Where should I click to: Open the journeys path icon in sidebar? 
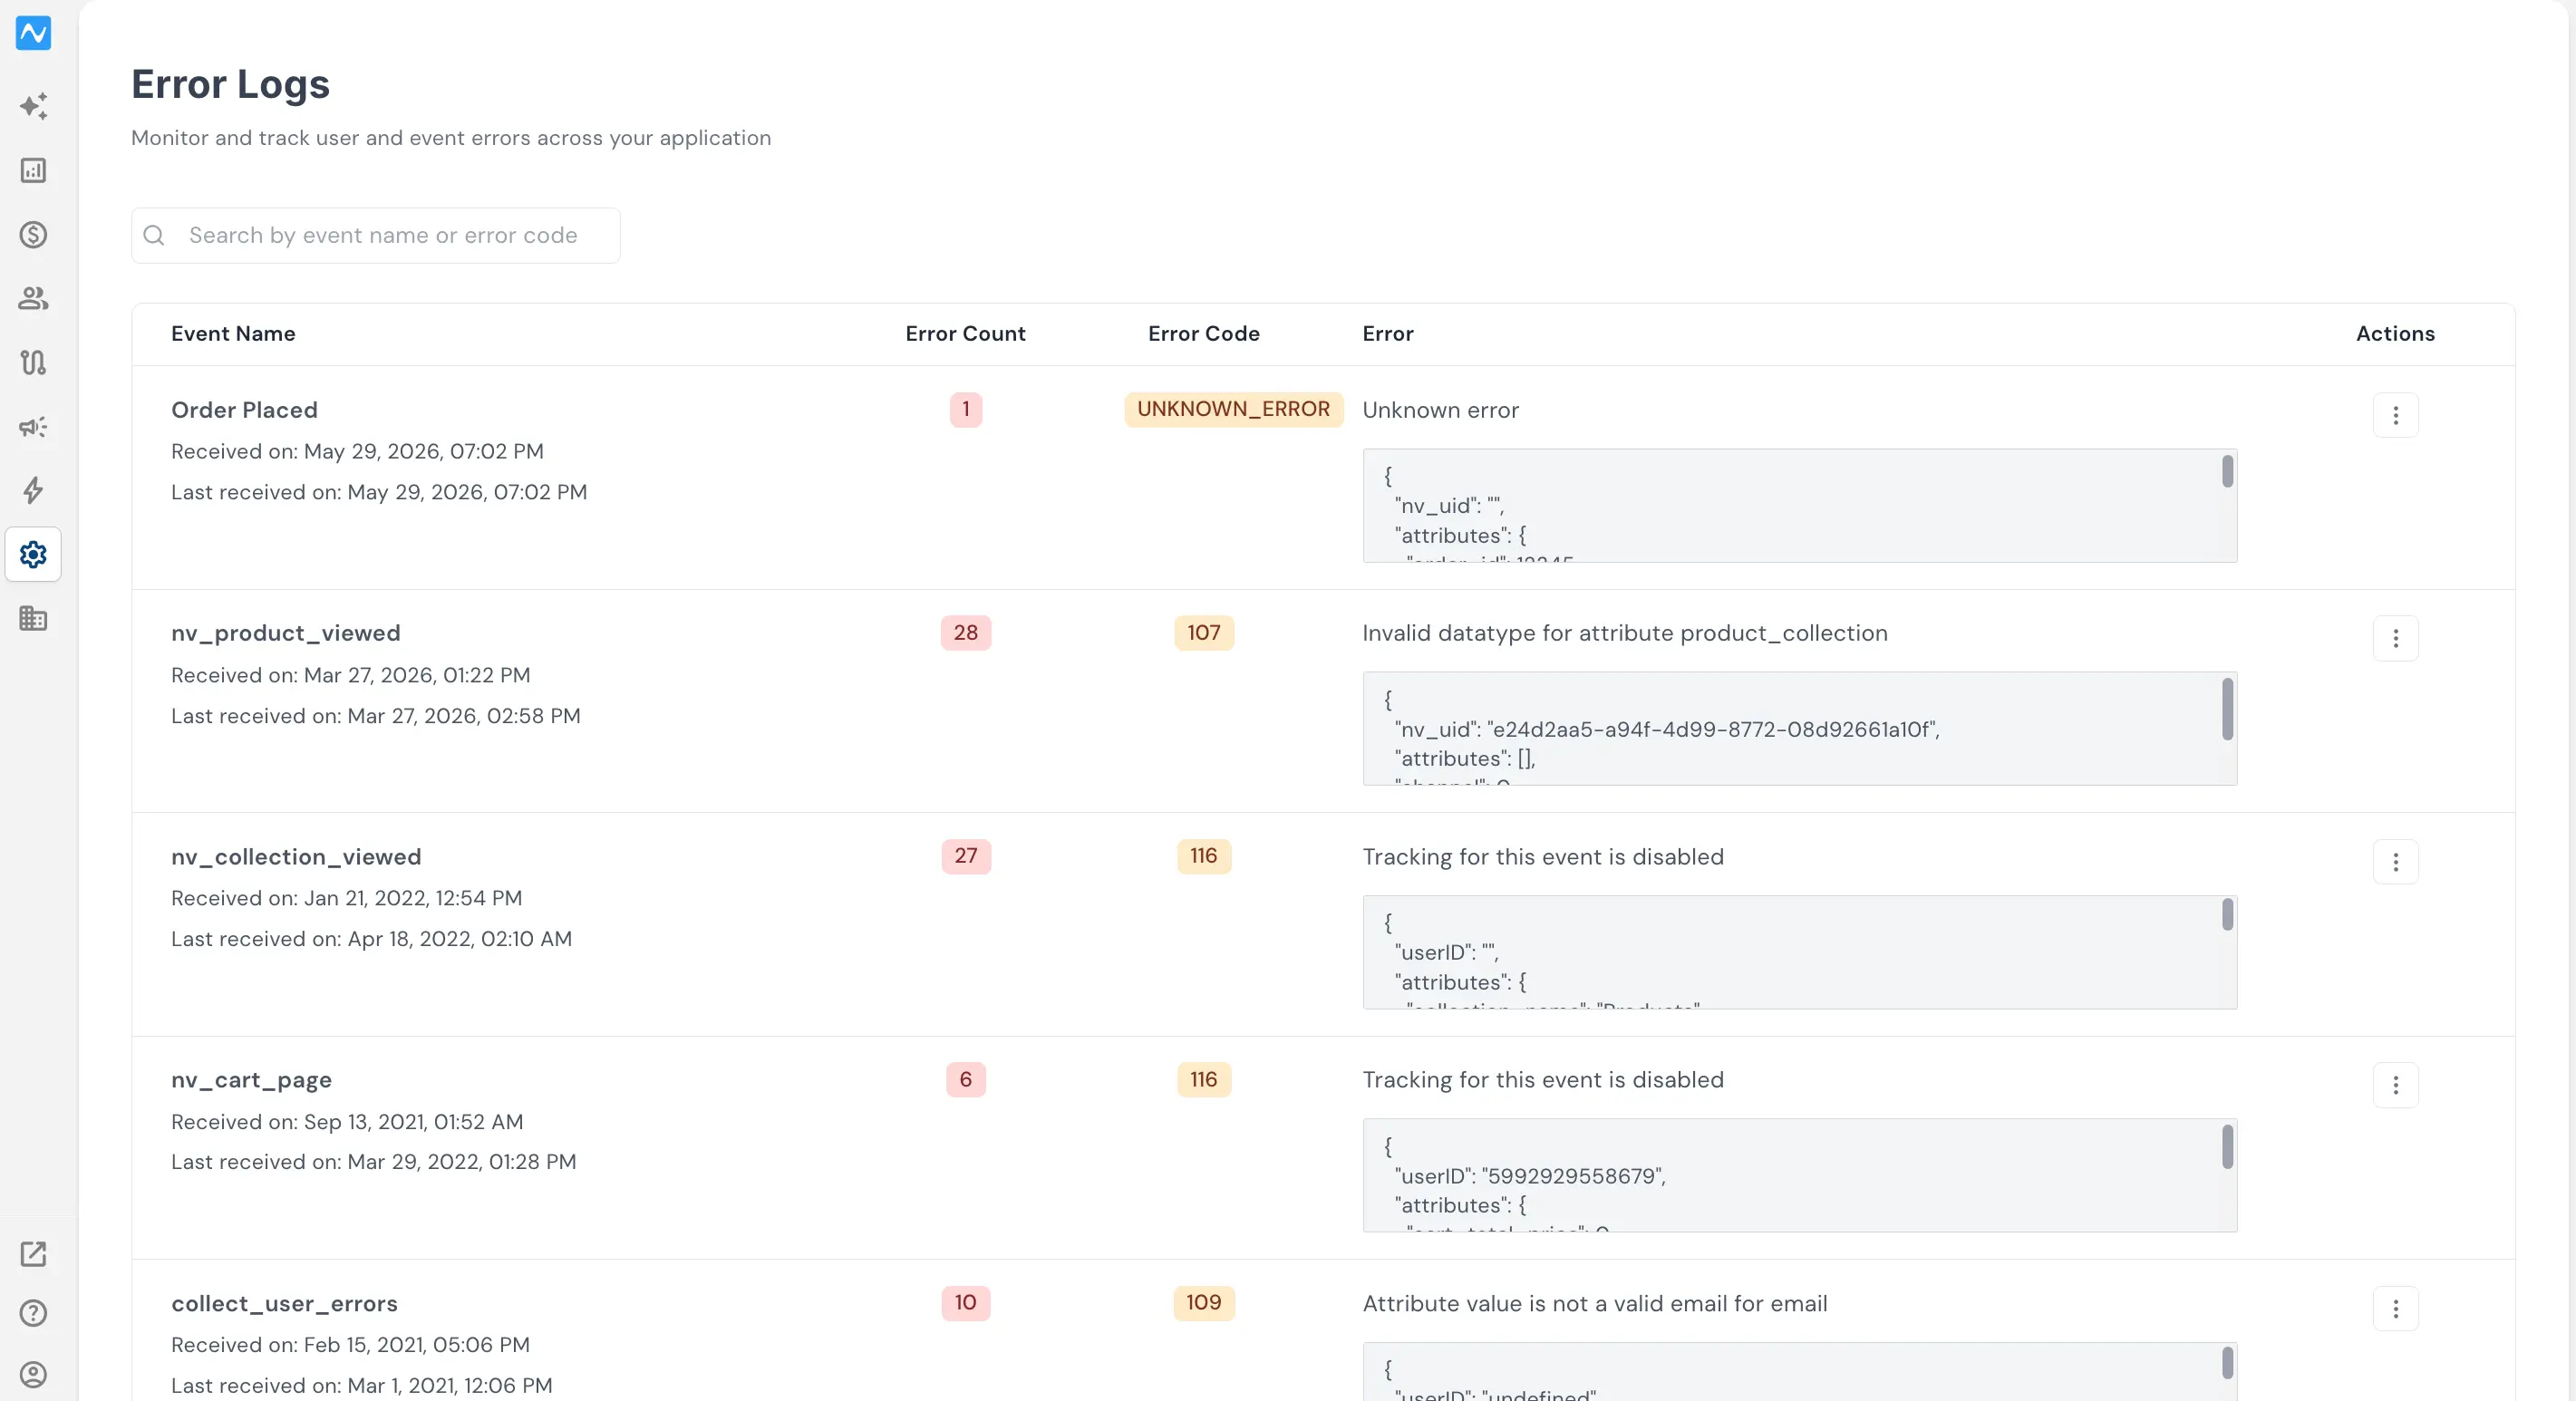click(x=33, y=362)
